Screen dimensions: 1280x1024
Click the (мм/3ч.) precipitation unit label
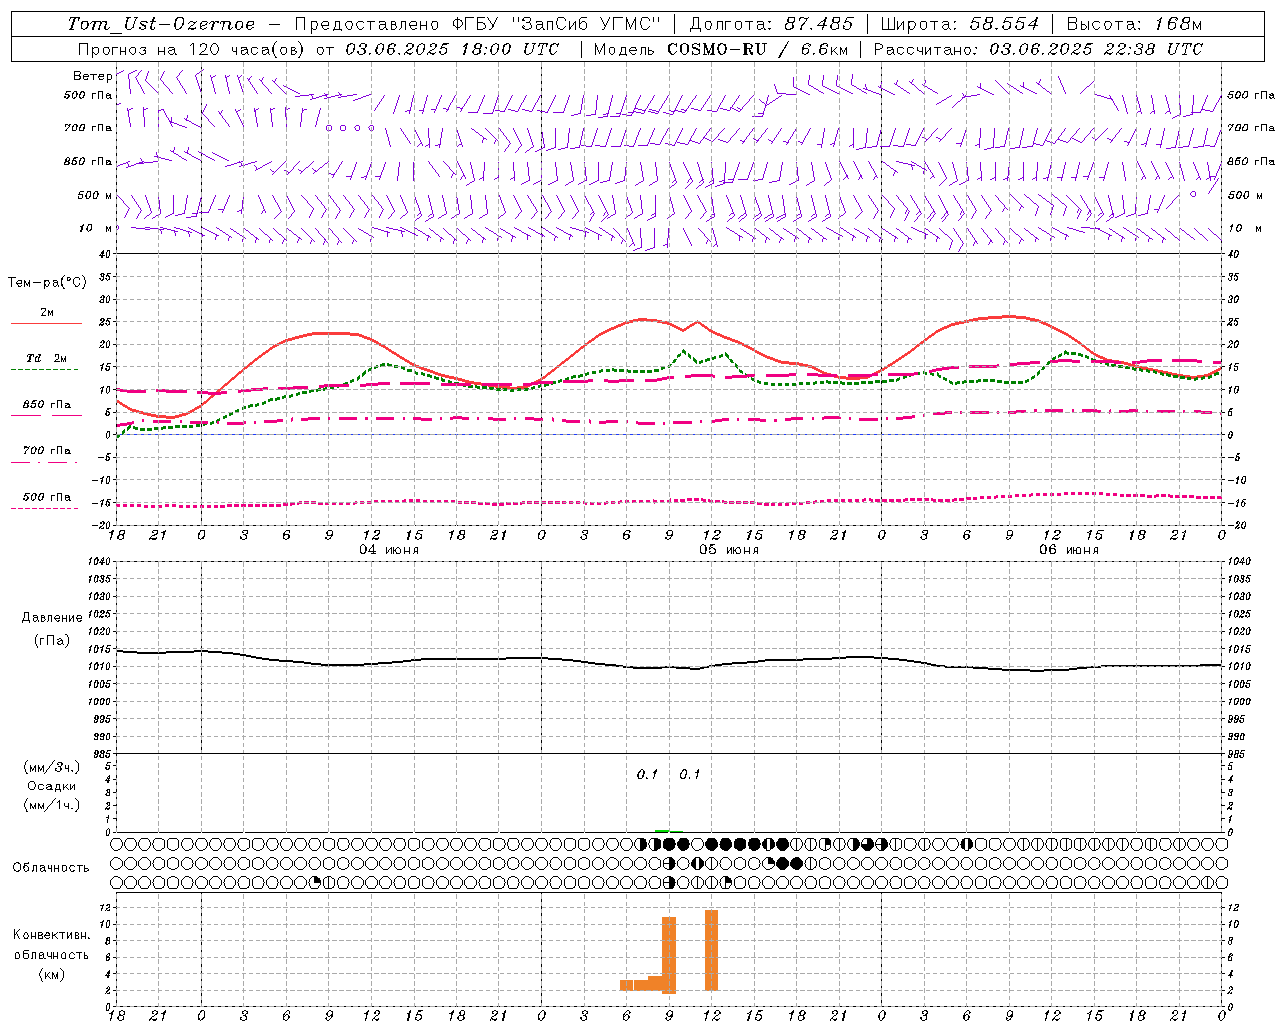pos(51,767)
